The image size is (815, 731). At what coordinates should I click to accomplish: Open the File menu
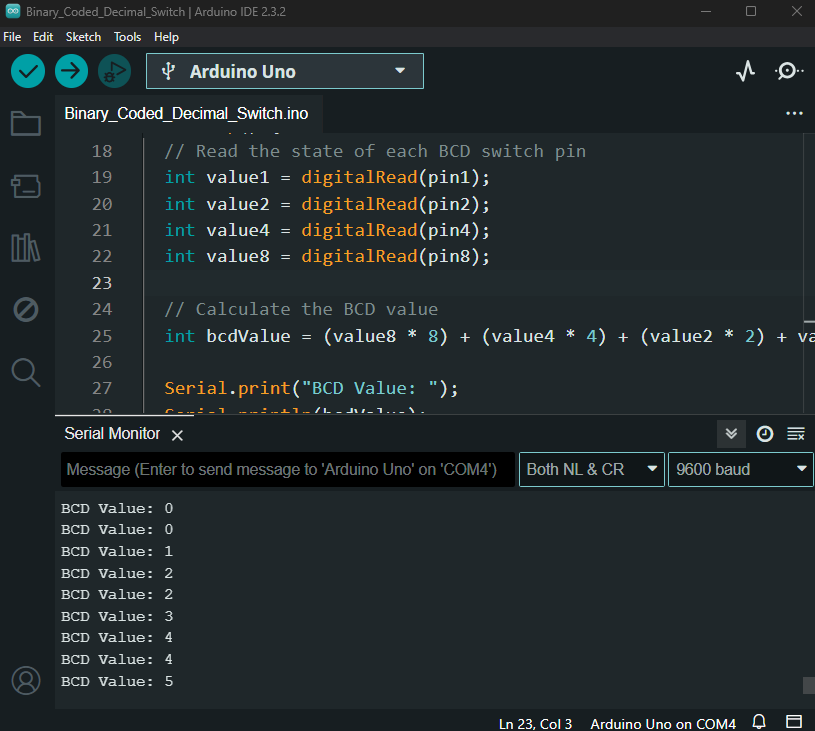coord(12,37)
